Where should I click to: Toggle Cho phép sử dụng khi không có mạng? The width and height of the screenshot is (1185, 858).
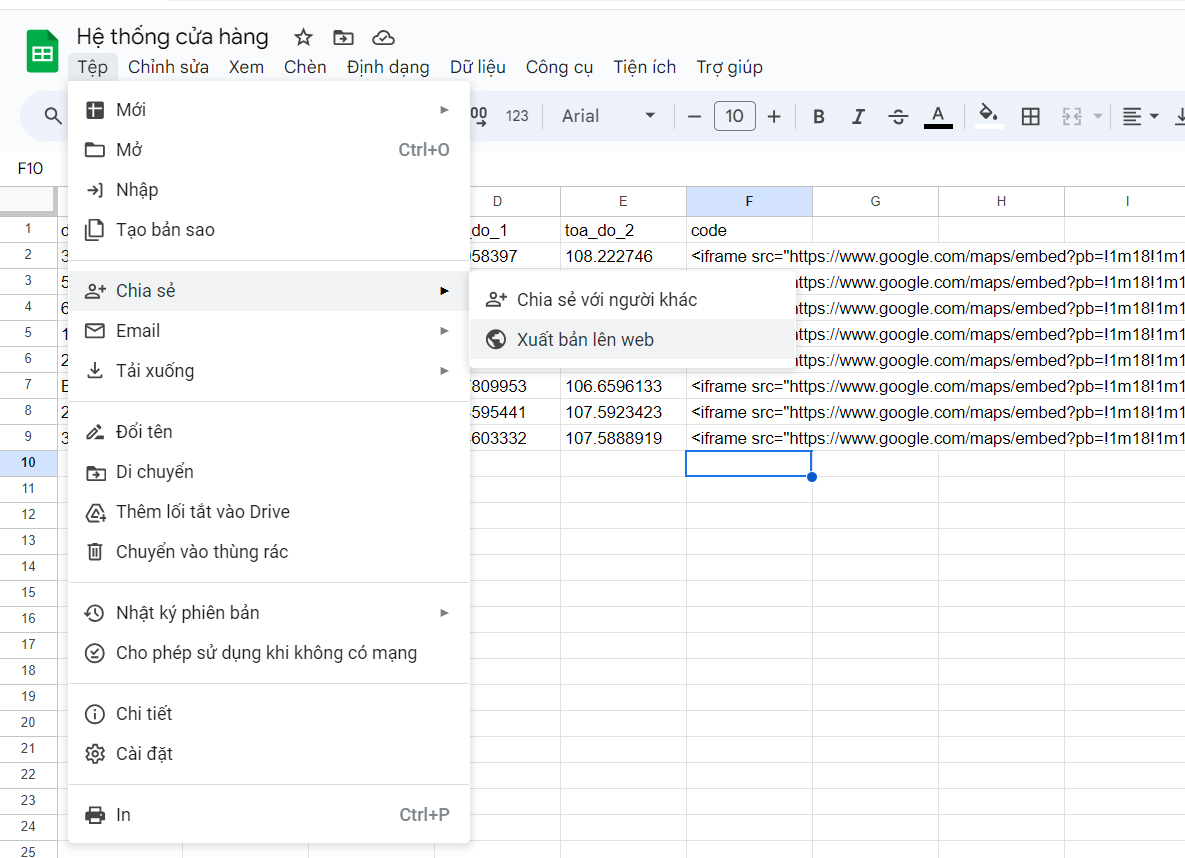click(268, 652)
